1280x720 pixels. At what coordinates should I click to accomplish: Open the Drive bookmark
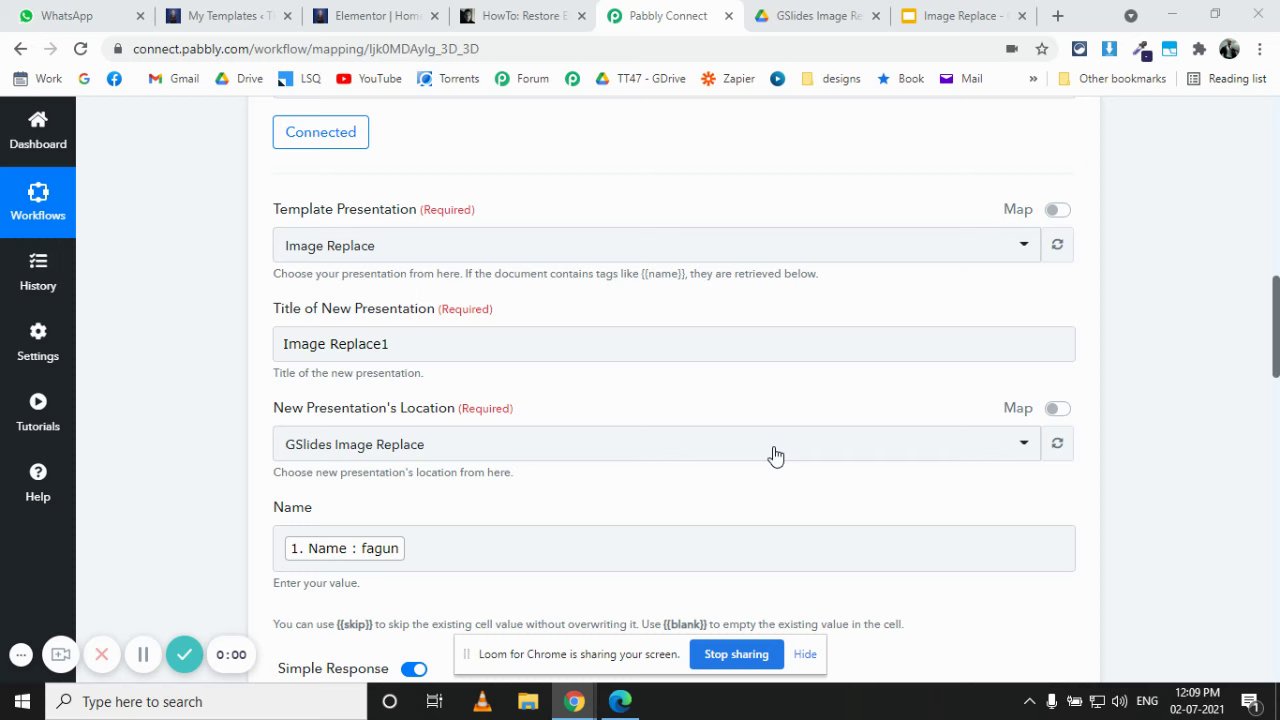coord(238,79)
